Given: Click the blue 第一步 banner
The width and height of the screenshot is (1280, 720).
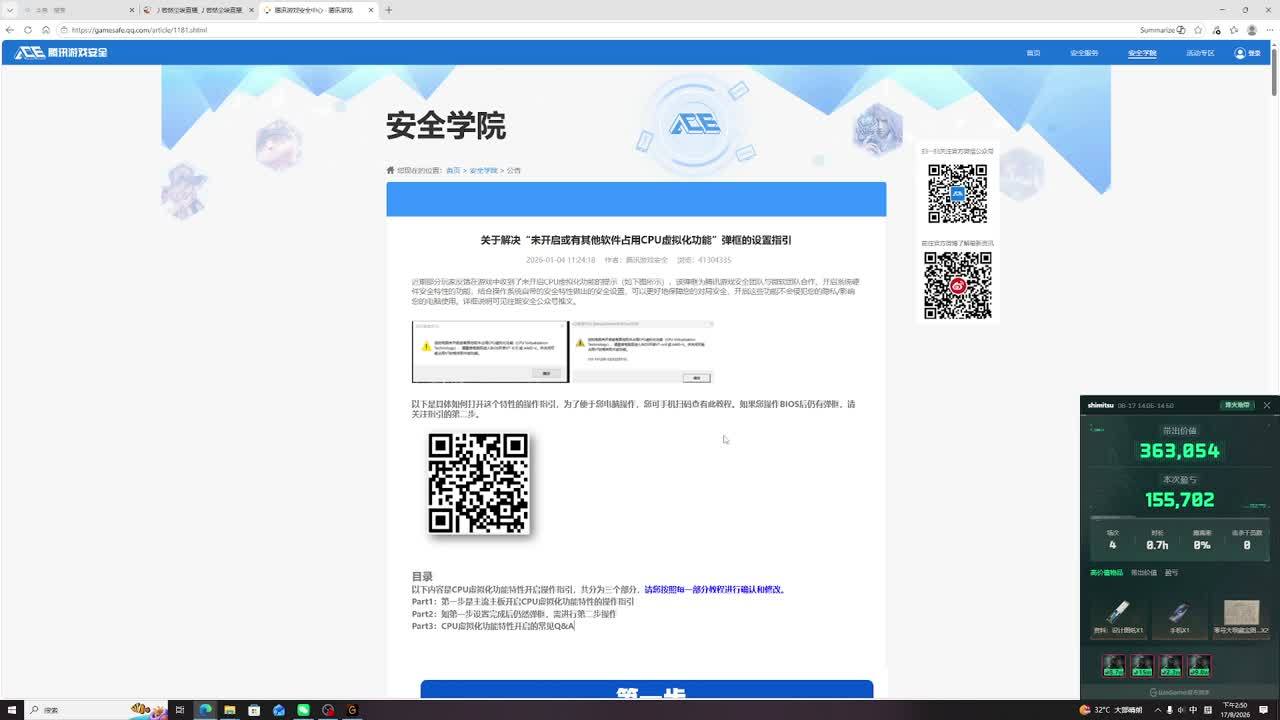Looking at the screenshot, I should point(647,690).
